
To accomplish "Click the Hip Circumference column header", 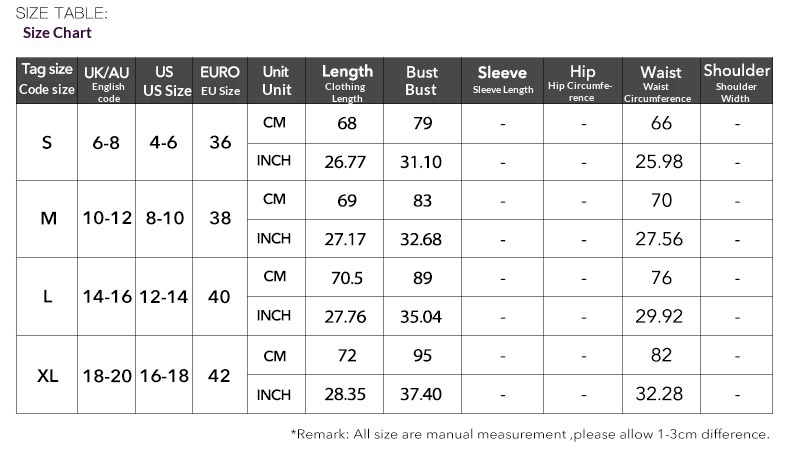I will [582, 82].
